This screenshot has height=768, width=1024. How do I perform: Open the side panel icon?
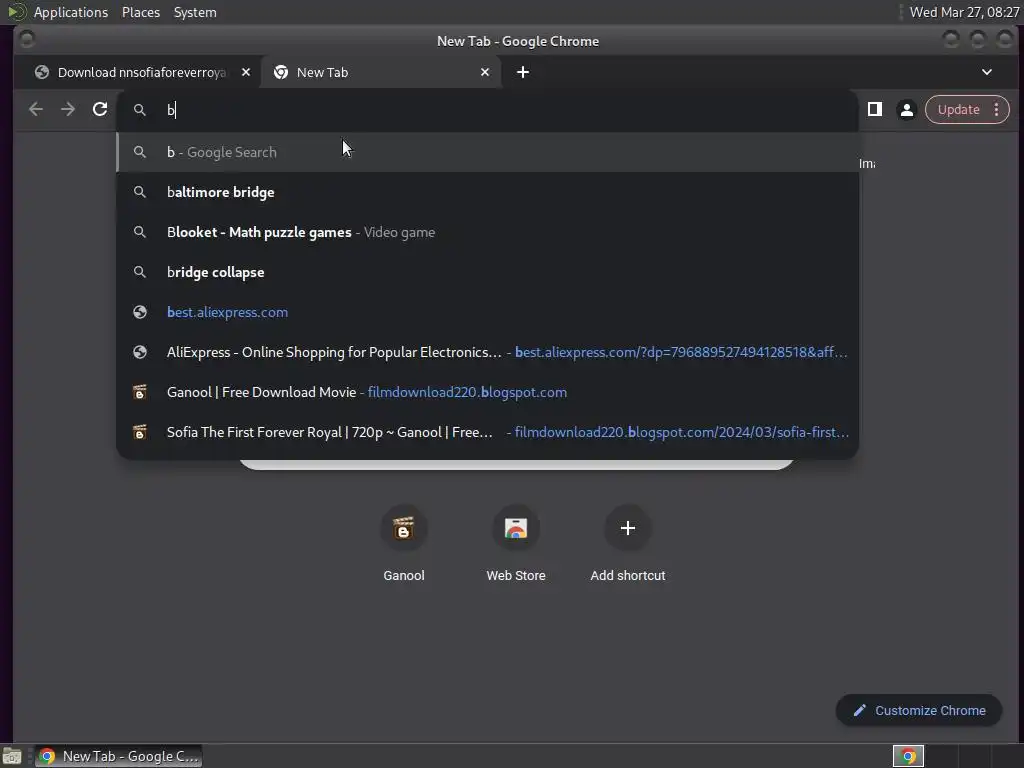click(x=874, y=110)
